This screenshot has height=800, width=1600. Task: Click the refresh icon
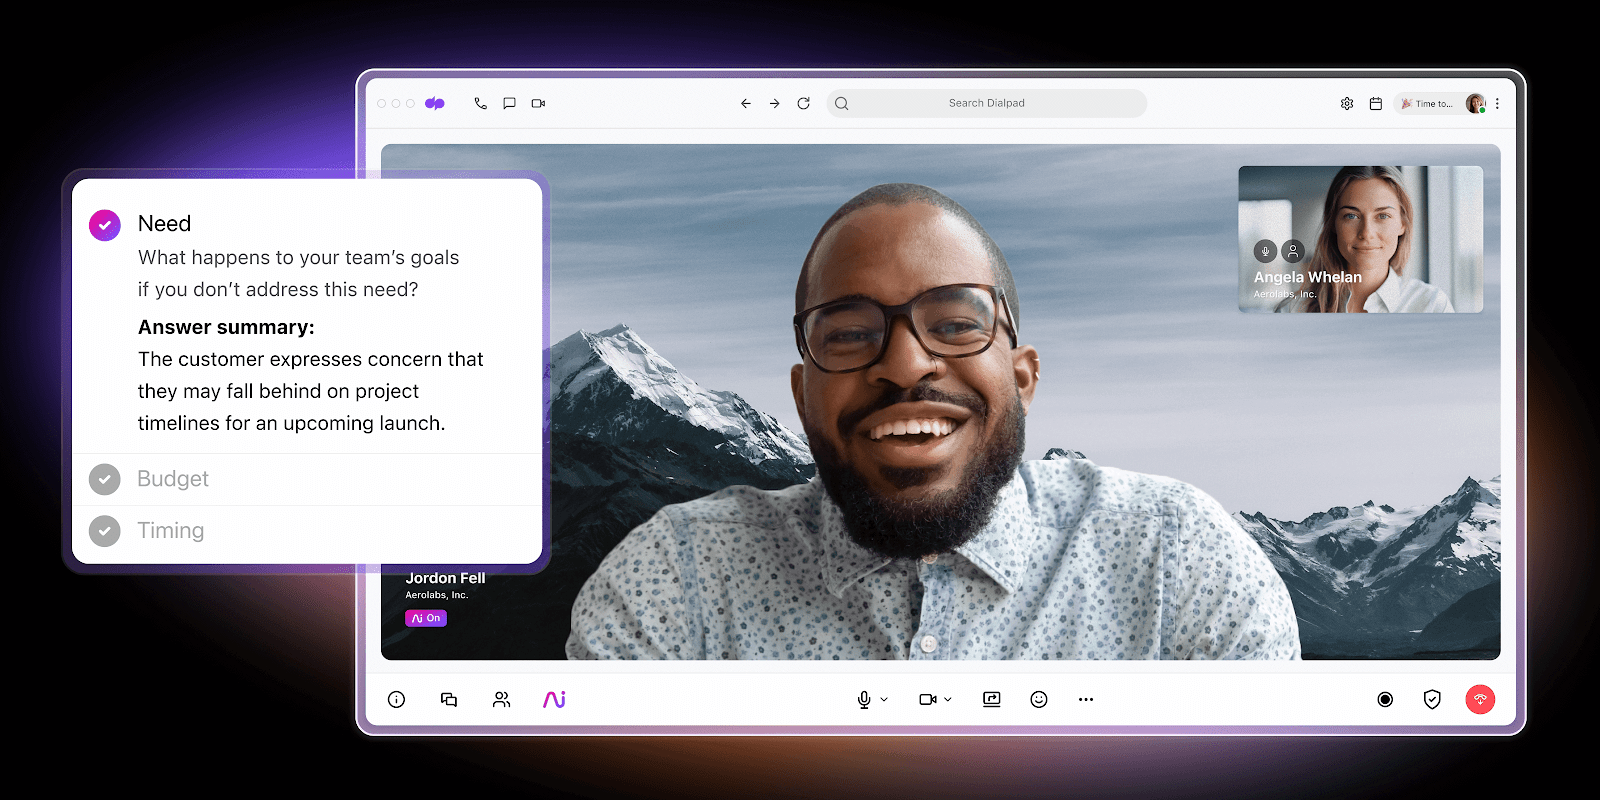[803, 103]
